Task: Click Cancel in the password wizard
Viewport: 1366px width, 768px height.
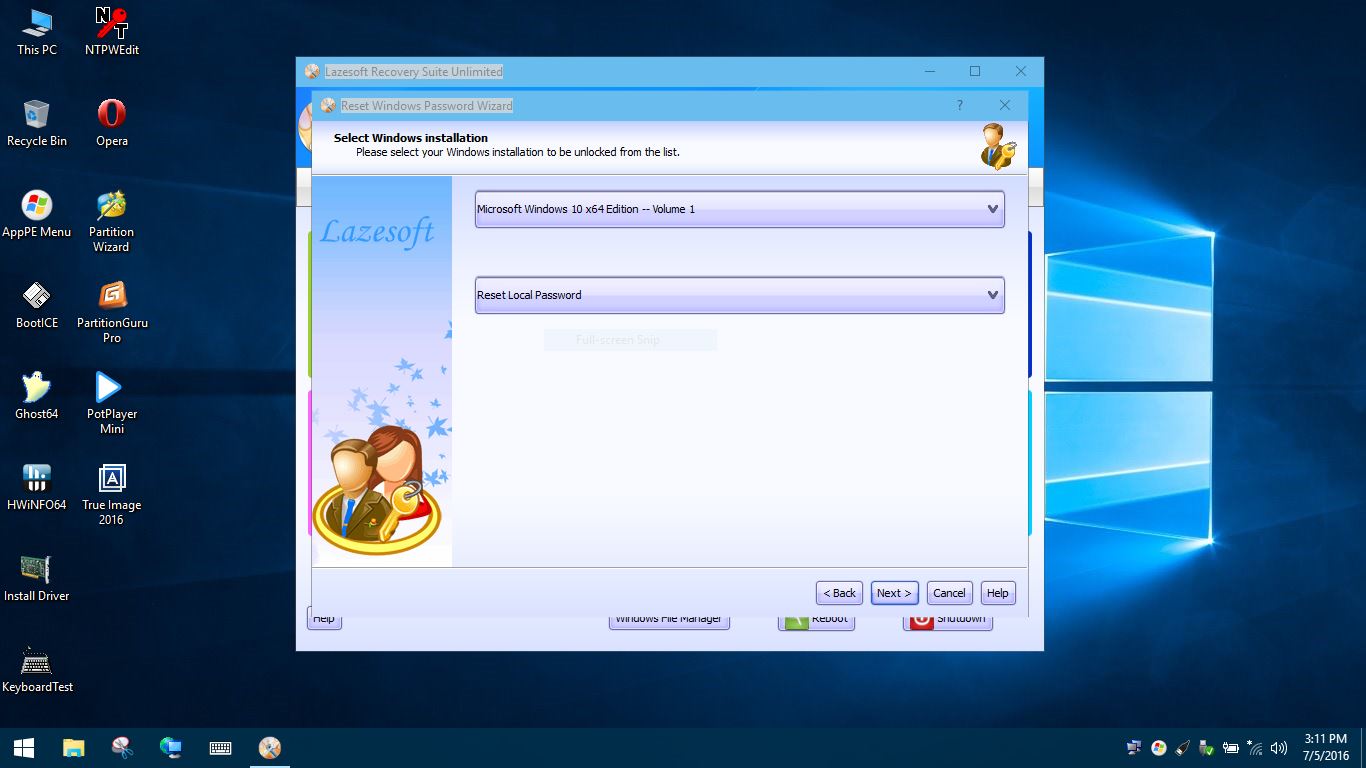Action: click(x=949, y=593)
